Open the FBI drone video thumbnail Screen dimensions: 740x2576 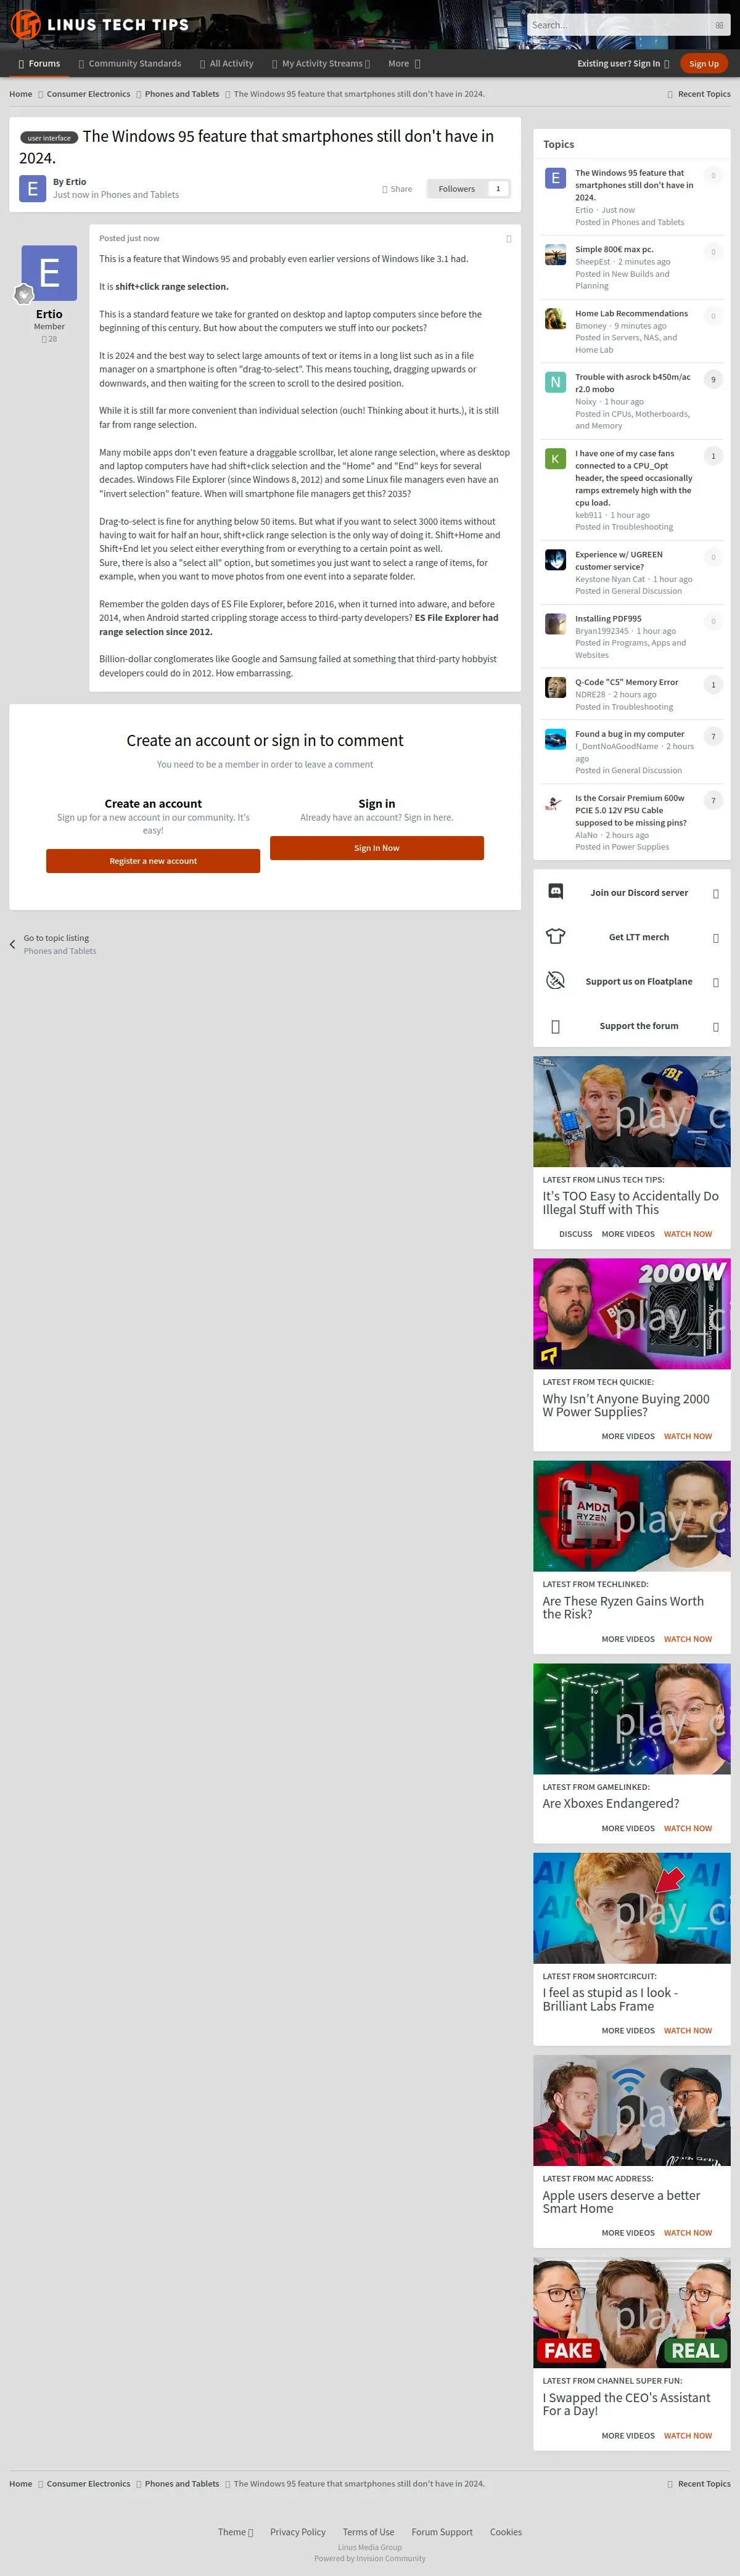coord(632,1111)
